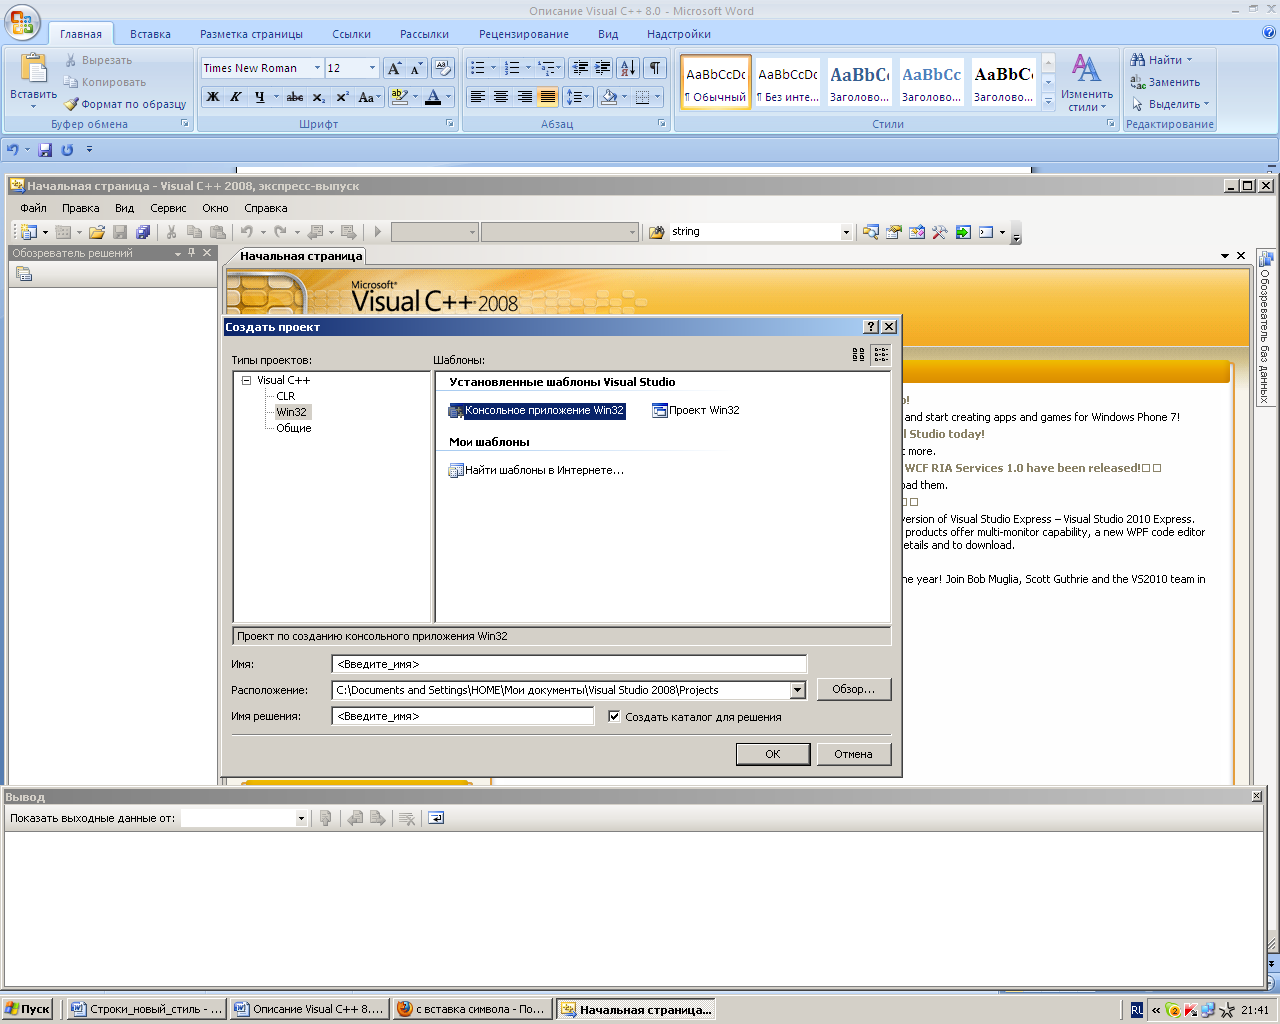1280x1024 pixels.
Task: Click Найти in the editing group
Action: click(1162, 60)
